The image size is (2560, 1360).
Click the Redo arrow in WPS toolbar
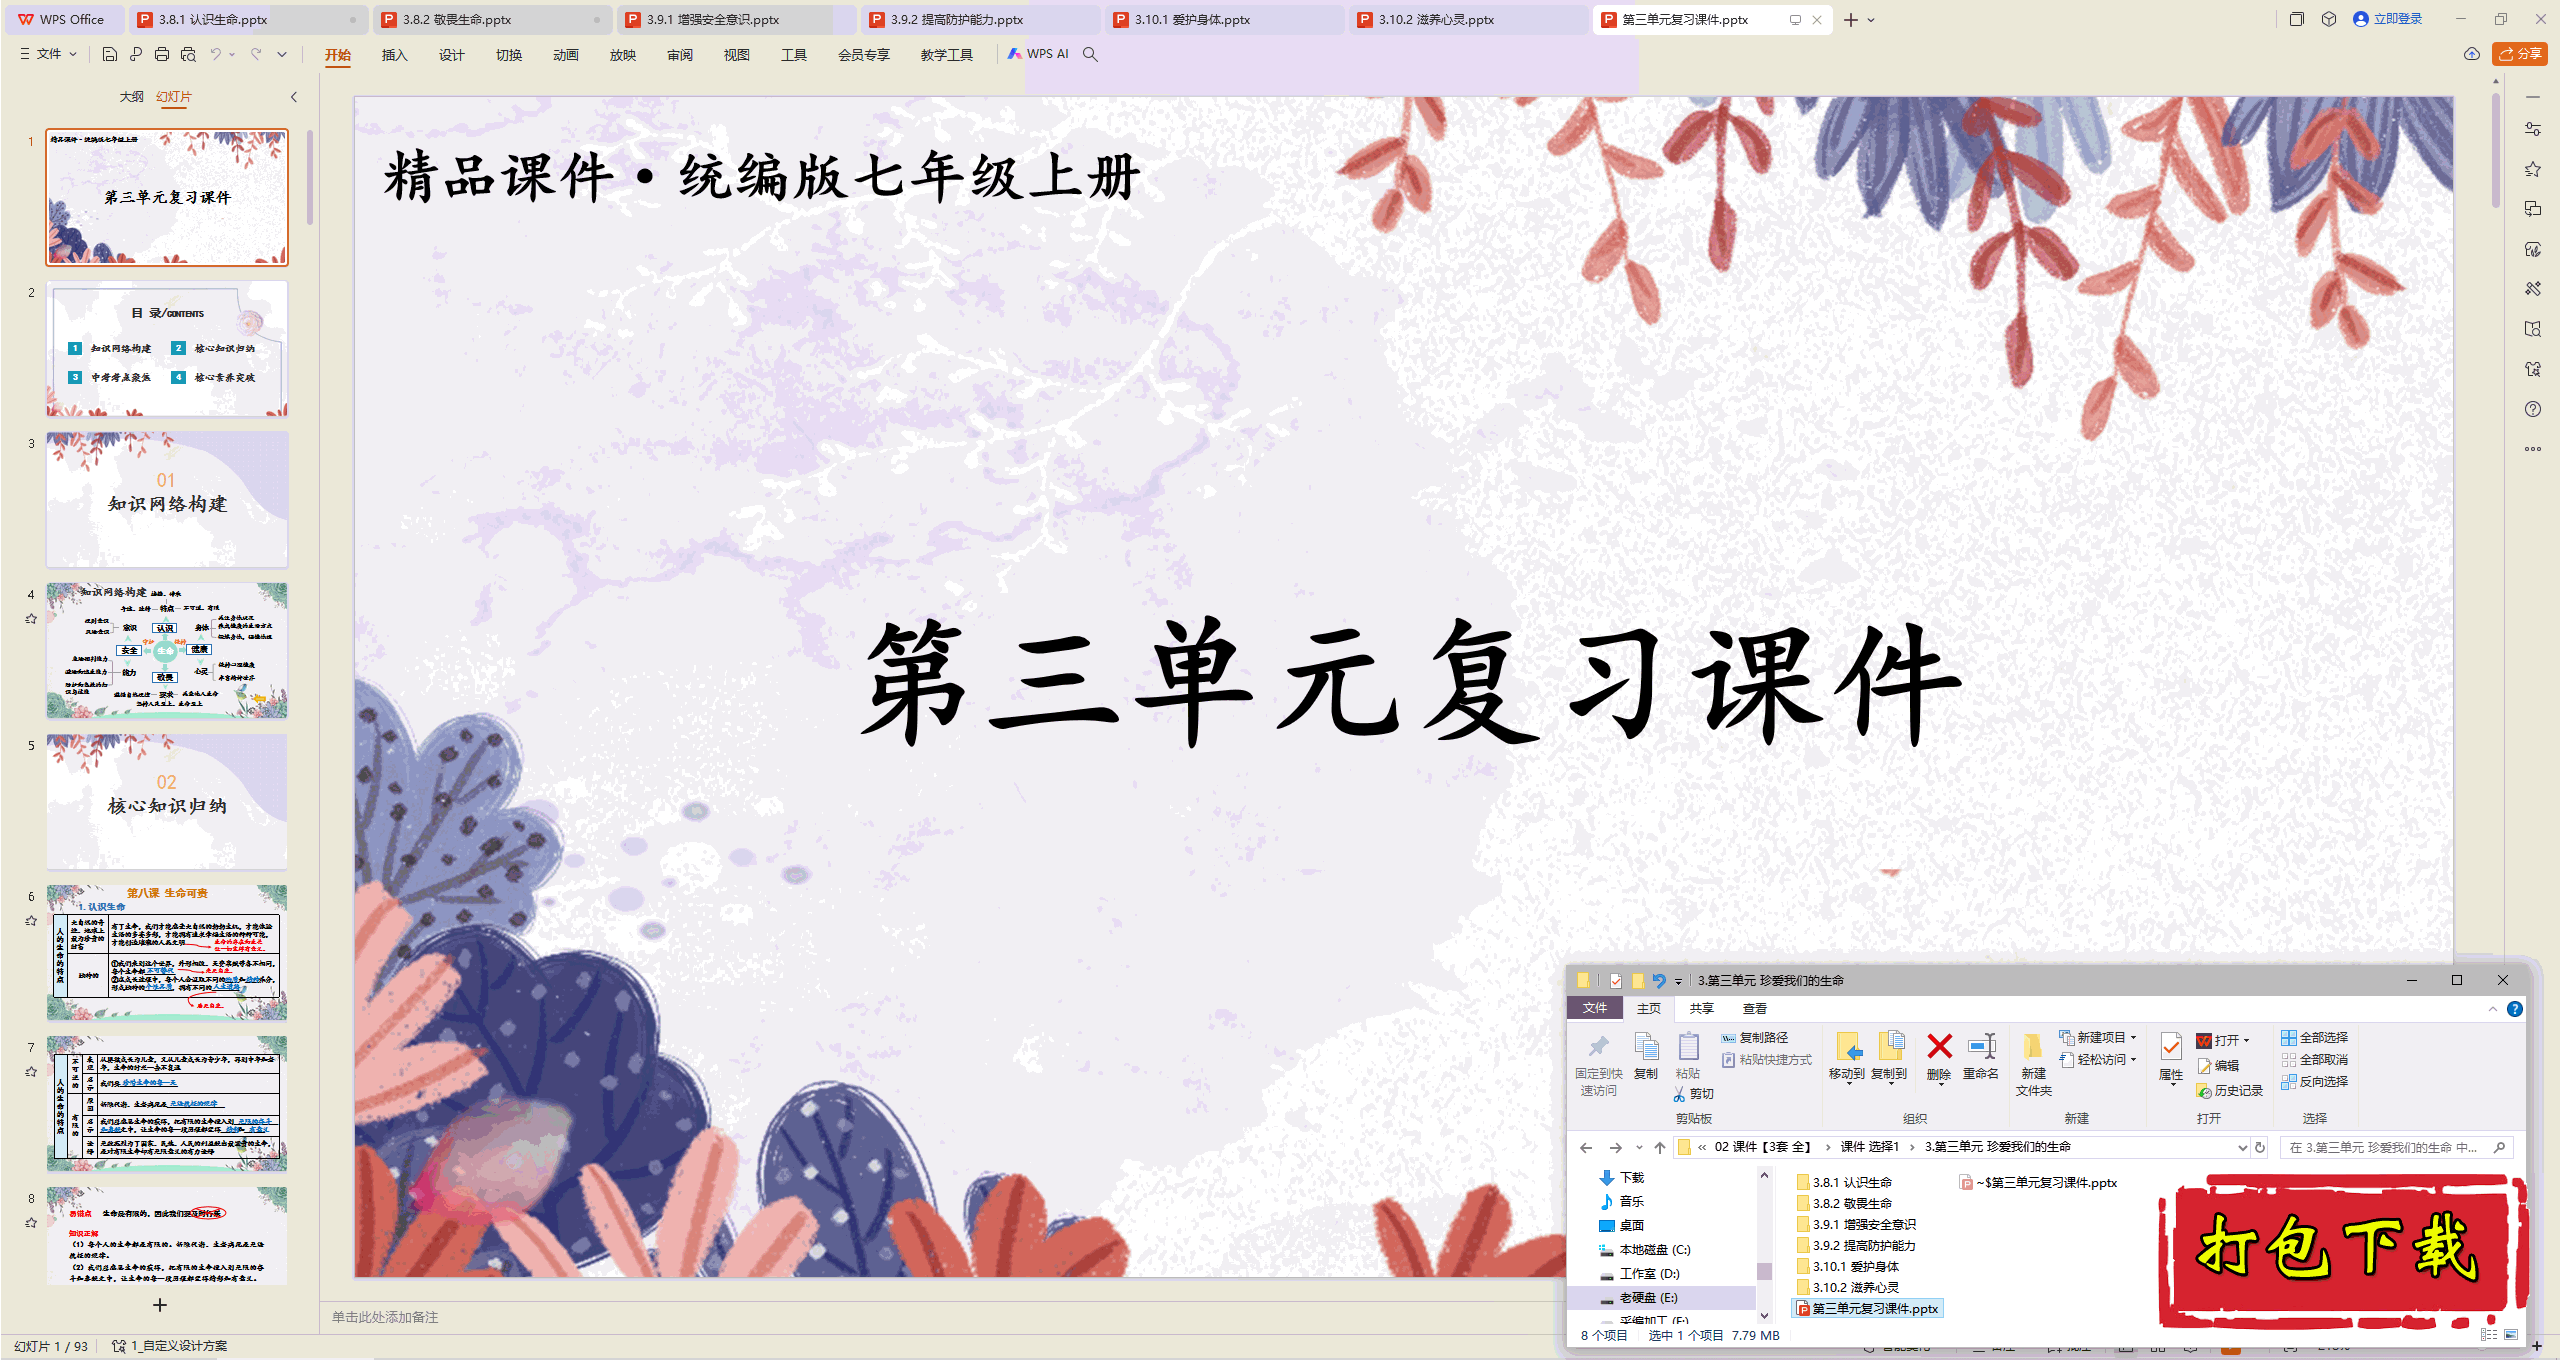256,54
